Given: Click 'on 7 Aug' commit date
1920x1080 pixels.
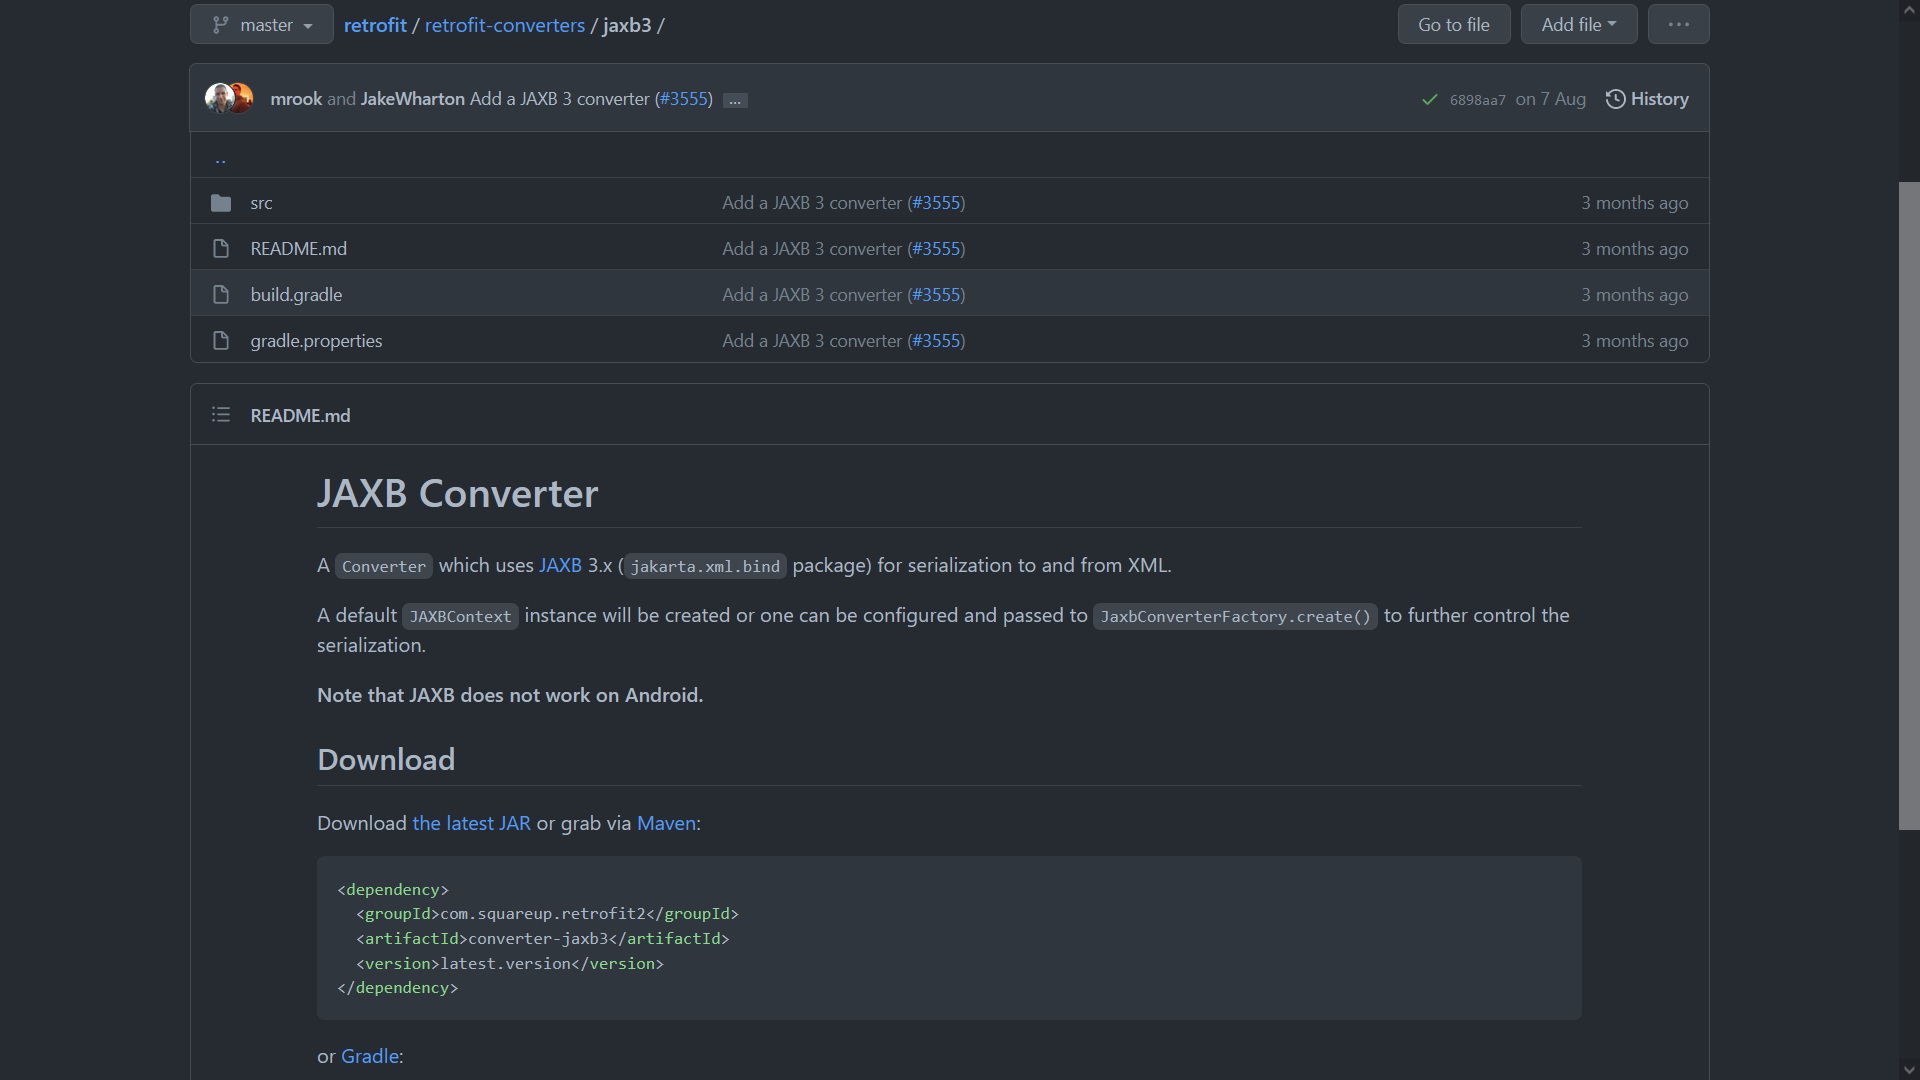Looking at the screenshot, I should click(x=1550, y=99).
